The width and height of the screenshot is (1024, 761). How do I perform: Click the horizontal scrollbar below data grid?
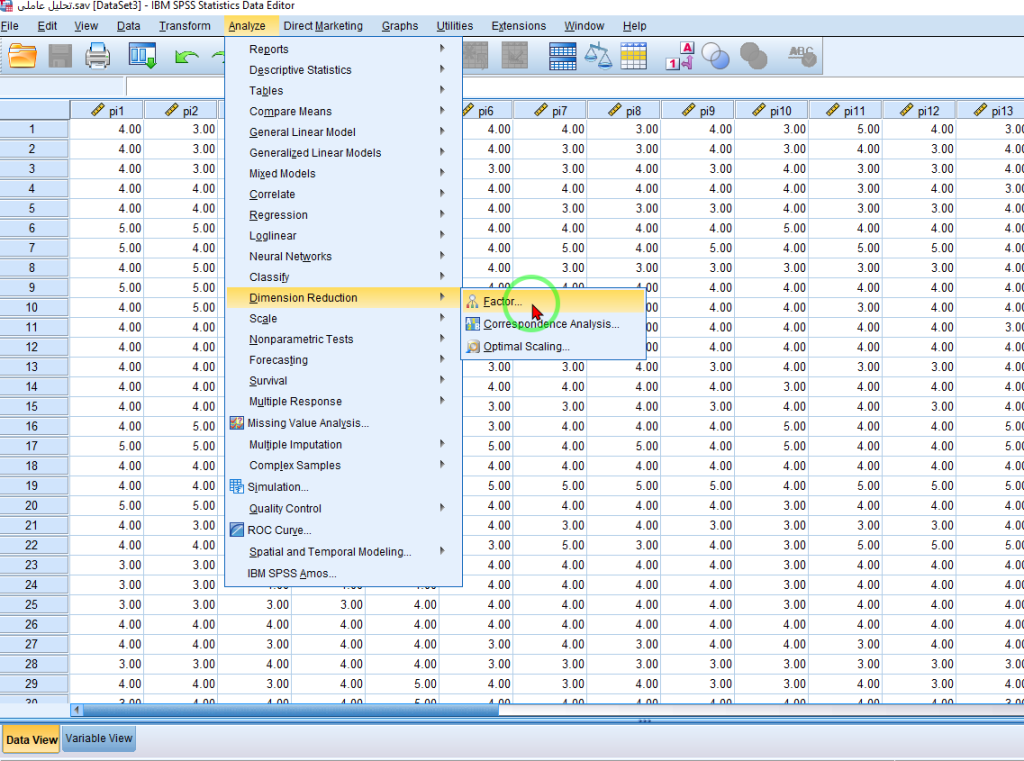(x=290, y=710)
